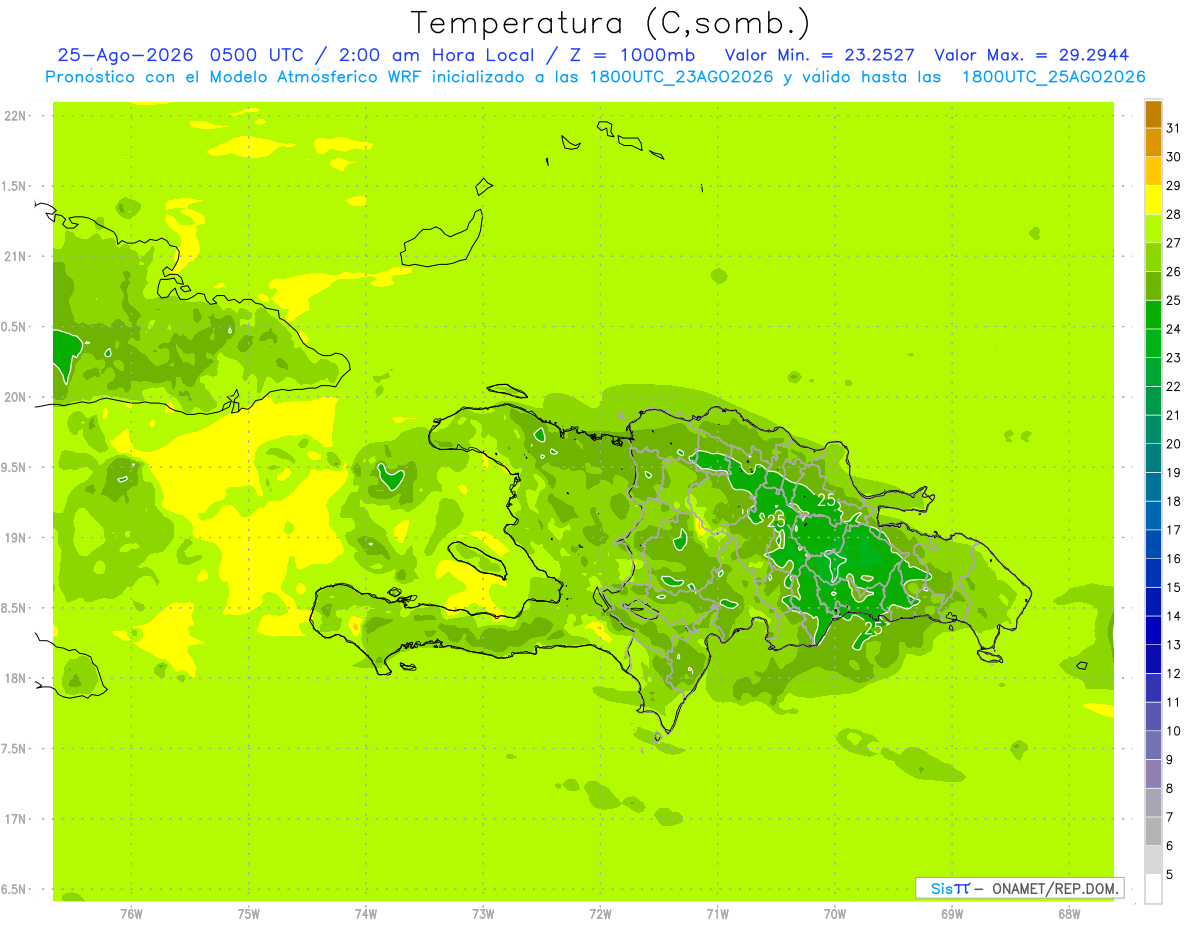Click the legend value "10"
The height and width of the screenshot is (927, 1200).
1174,731
